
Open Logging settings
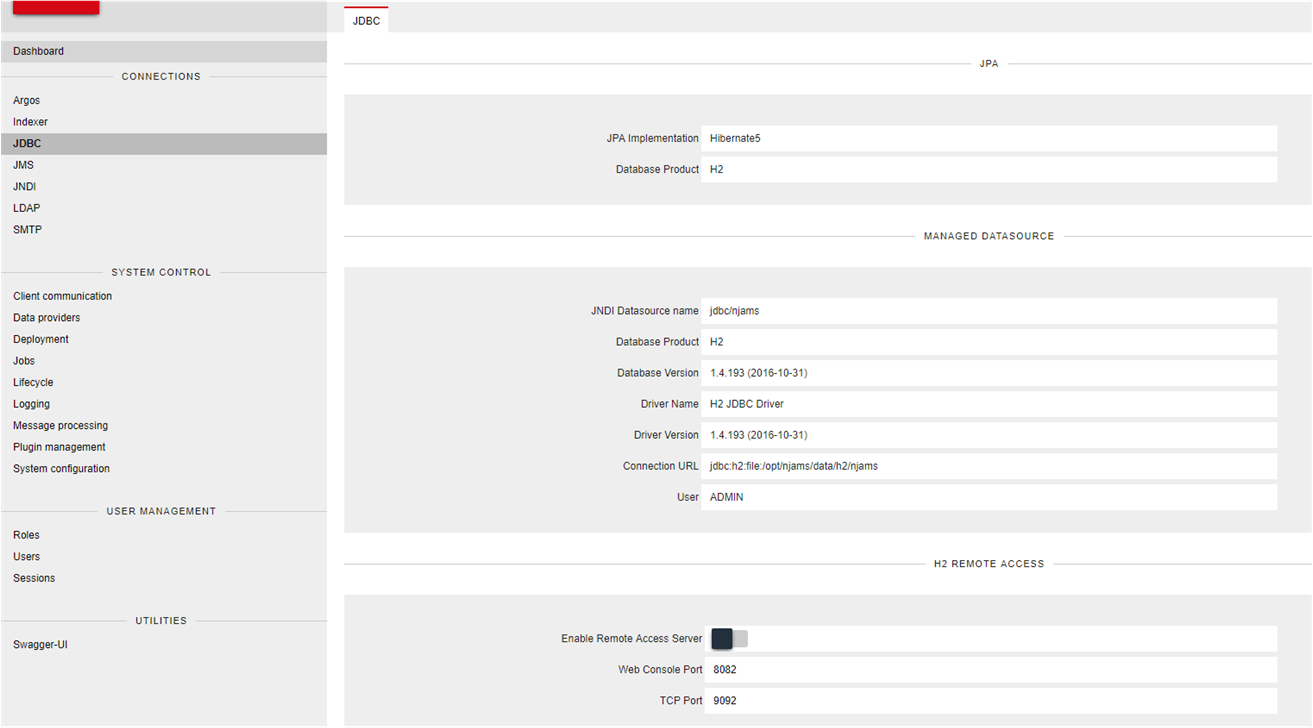point(31,404)
